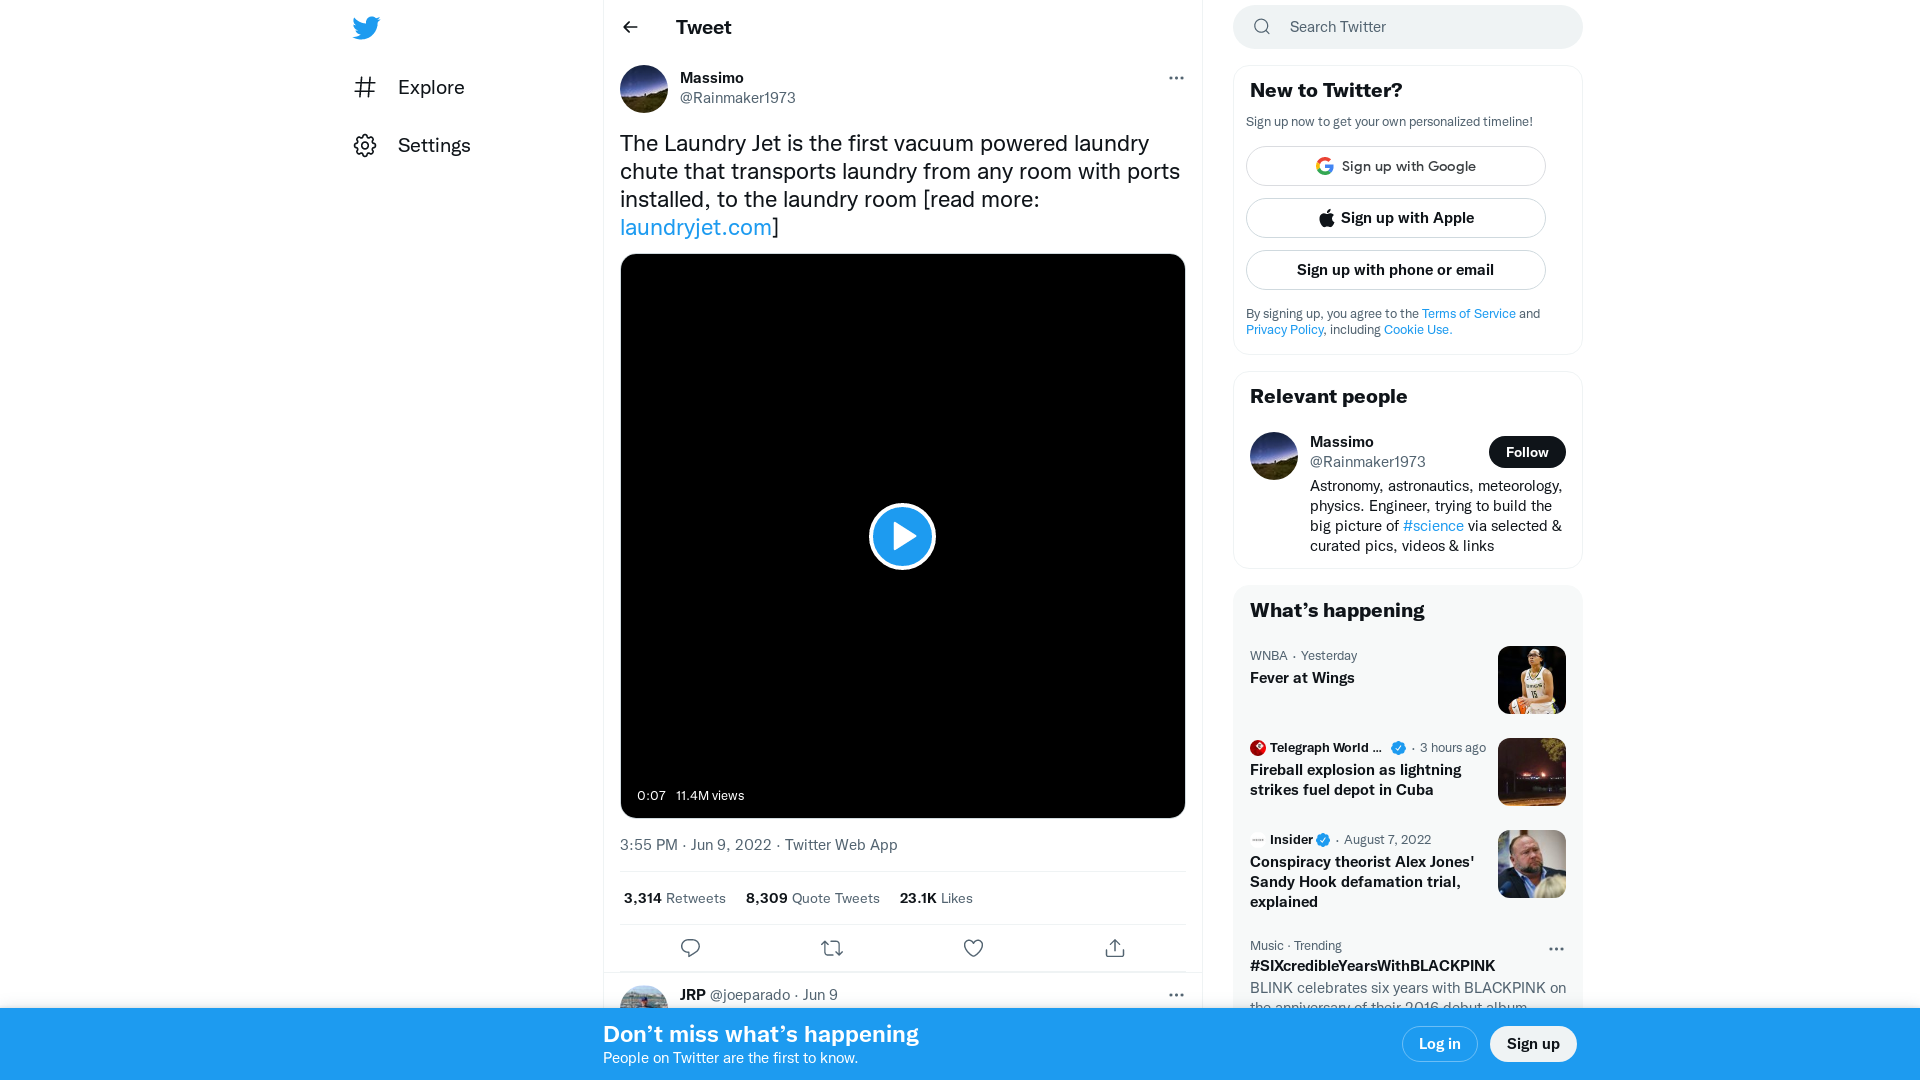The image size is (1920, 1080).
Task: Retweet using the retweet icon
Action: coord(831,947)
